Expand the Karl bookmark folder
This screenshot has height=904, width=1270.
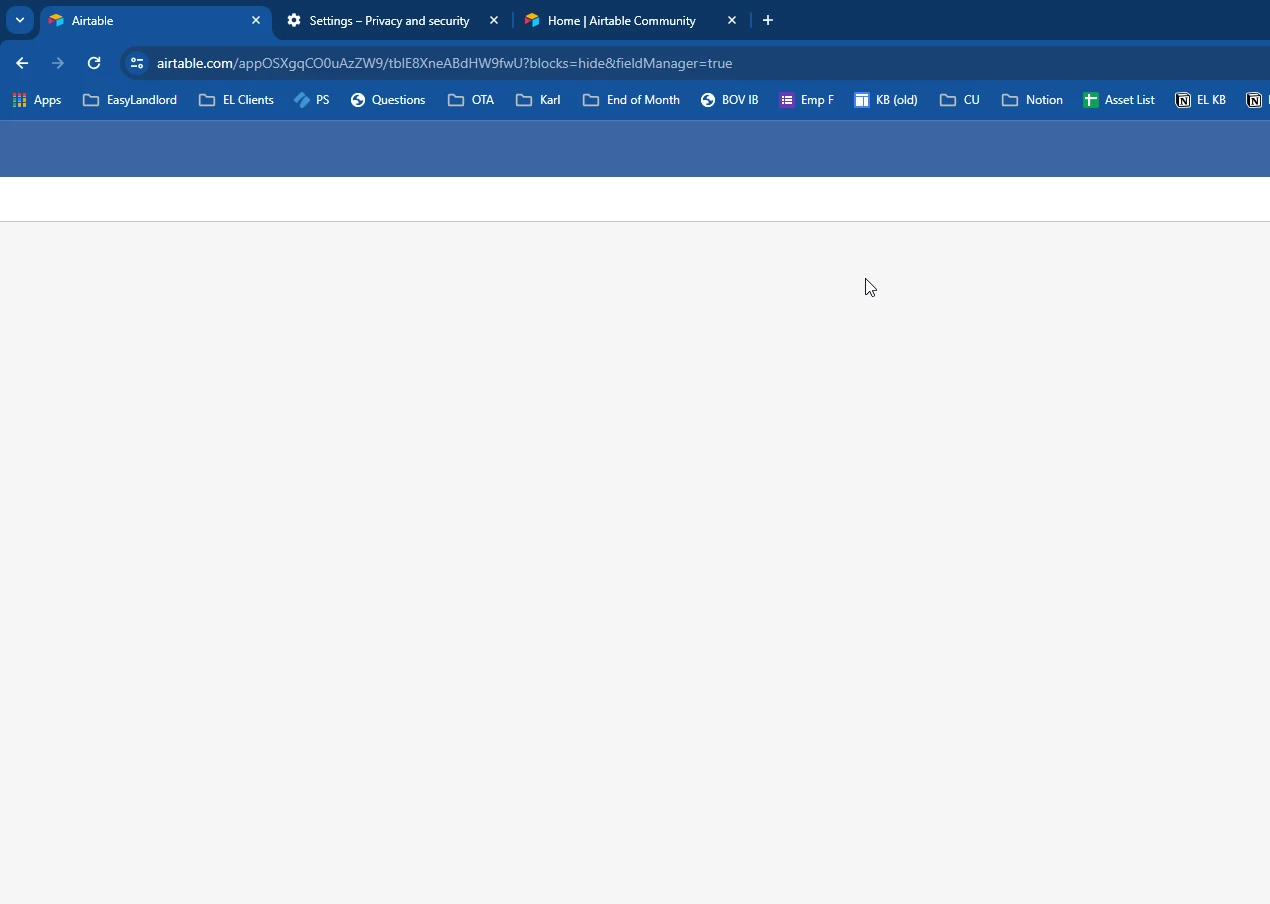538,100
